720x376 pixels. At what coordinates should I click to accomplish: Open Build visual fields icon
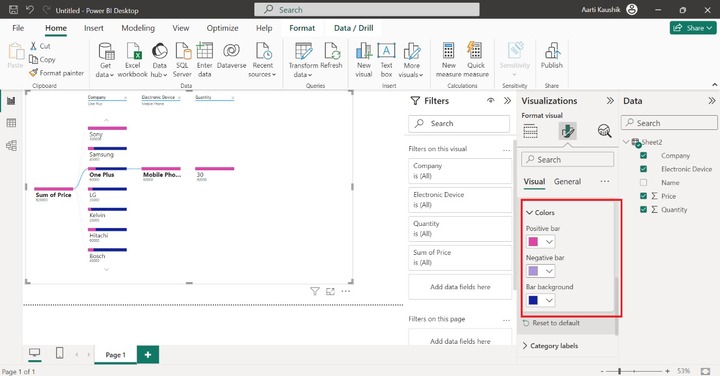tap(530, 131)
